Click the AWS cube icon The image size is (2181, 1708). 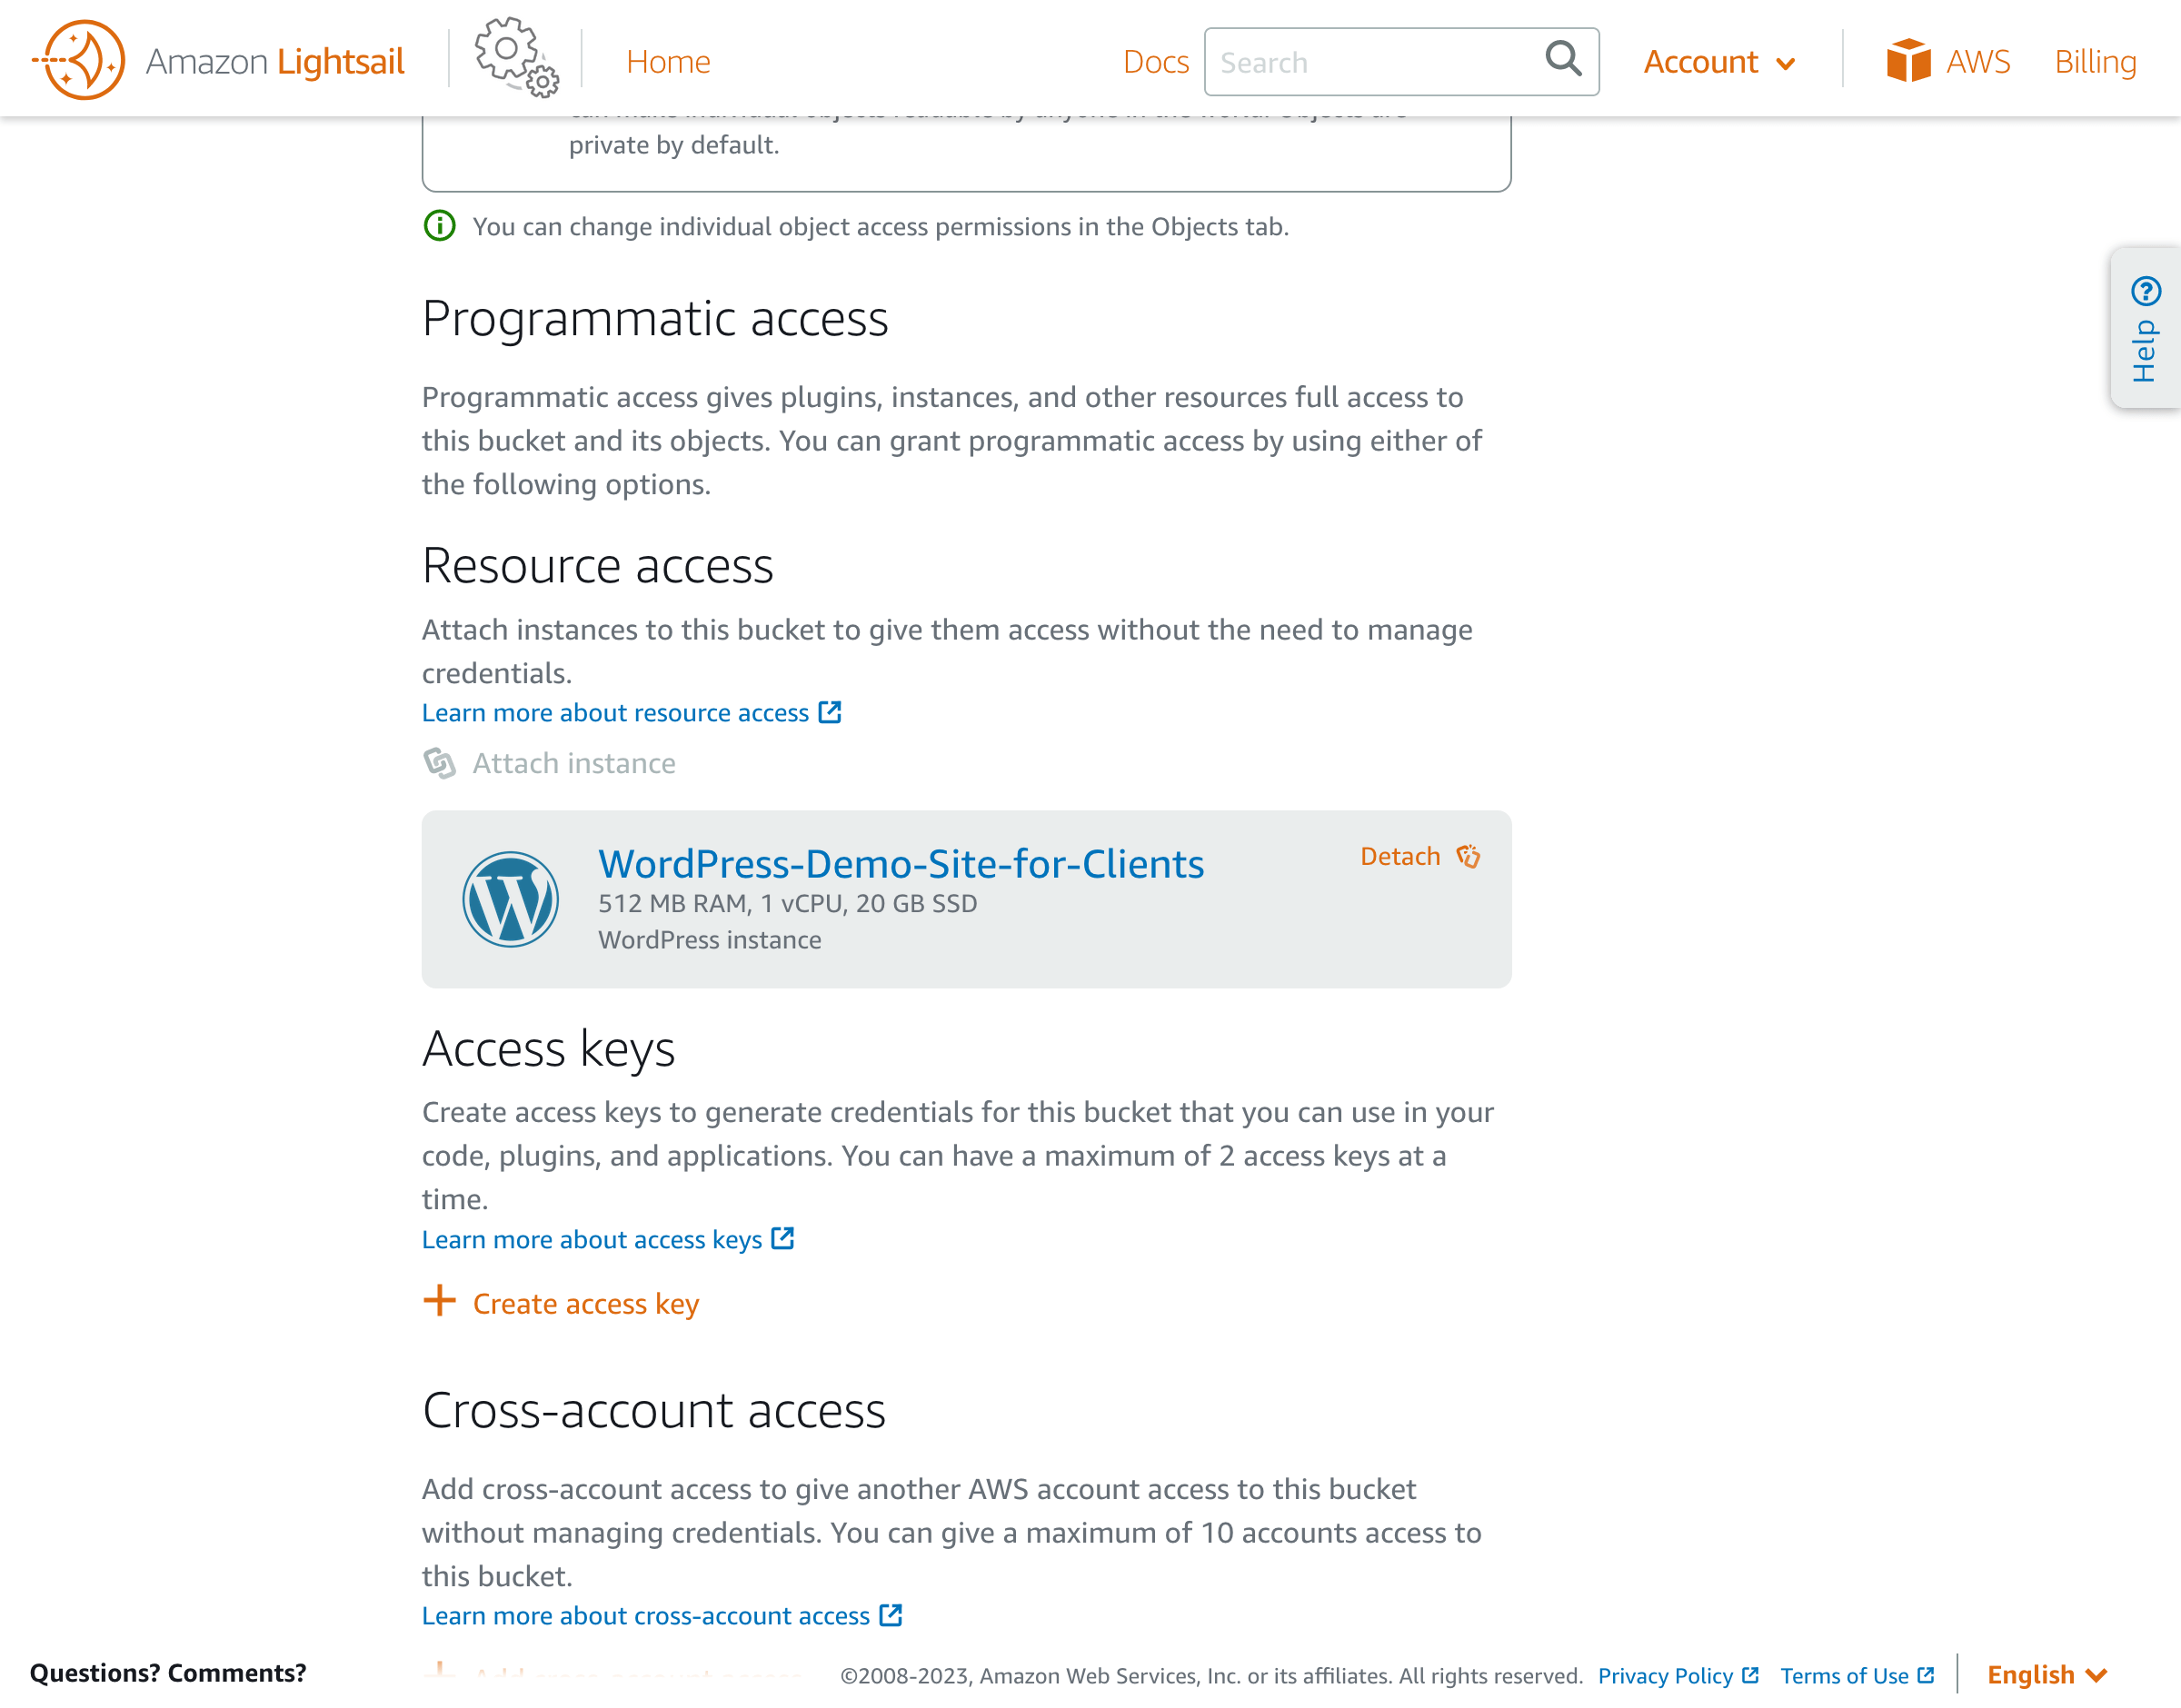(1908, 60)
